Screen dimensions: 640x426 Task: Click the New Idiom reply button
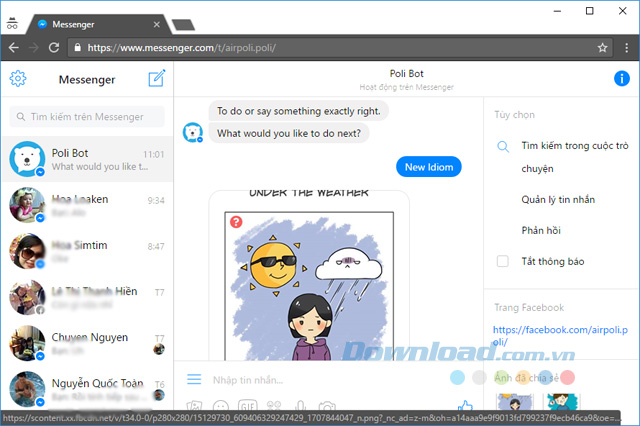[428, 167]
